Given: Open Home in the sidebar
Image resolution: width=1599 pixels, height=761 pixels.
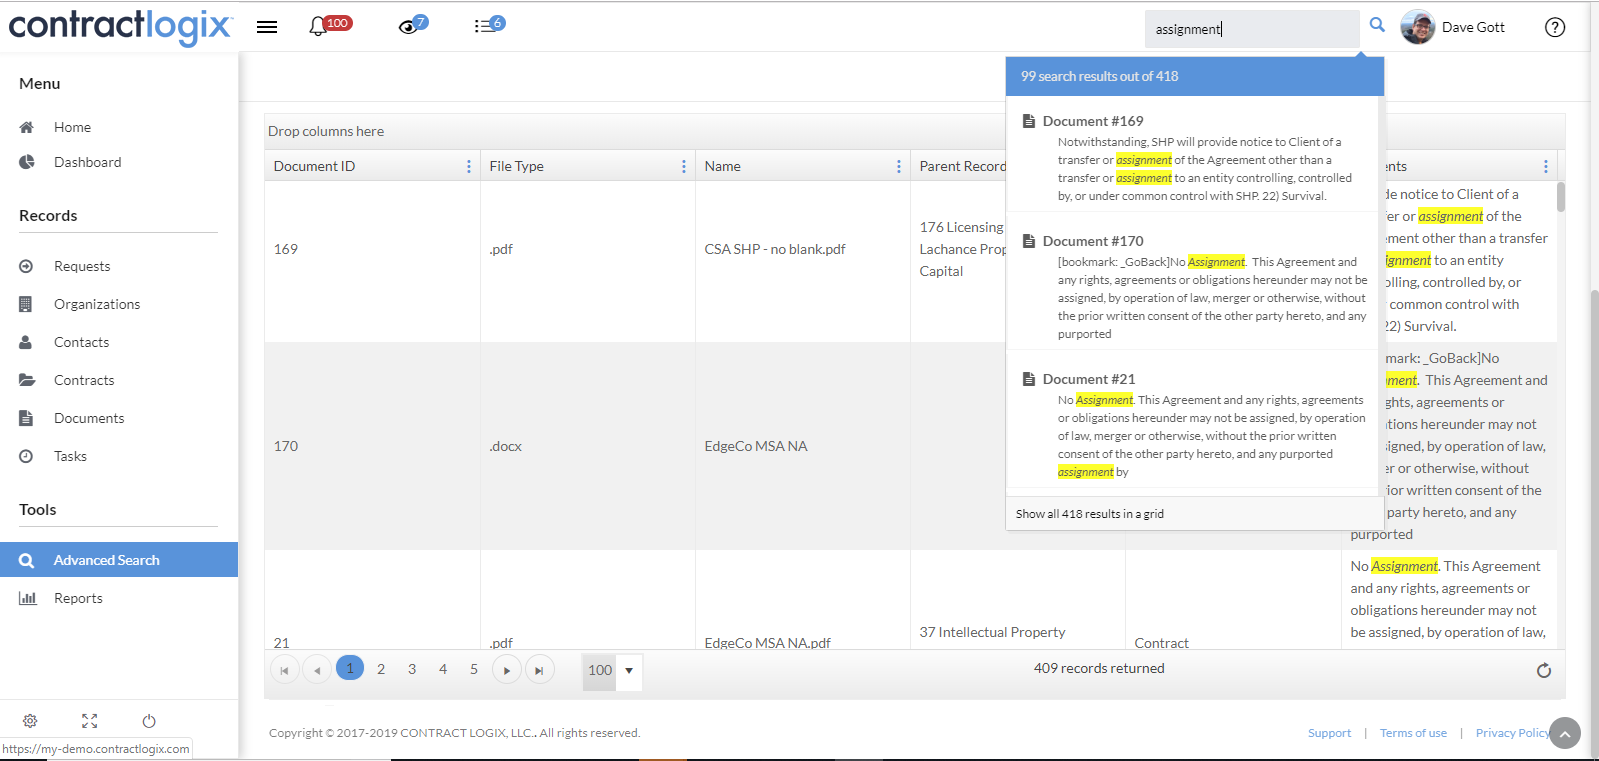Looking at the screenshot, I should (x=72, y=127).
